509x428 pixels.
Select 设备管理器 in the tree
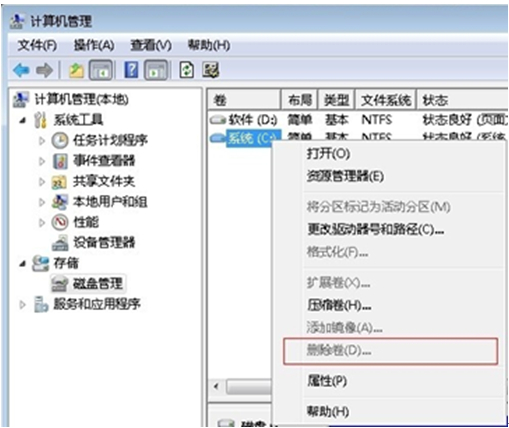point(104,242)
